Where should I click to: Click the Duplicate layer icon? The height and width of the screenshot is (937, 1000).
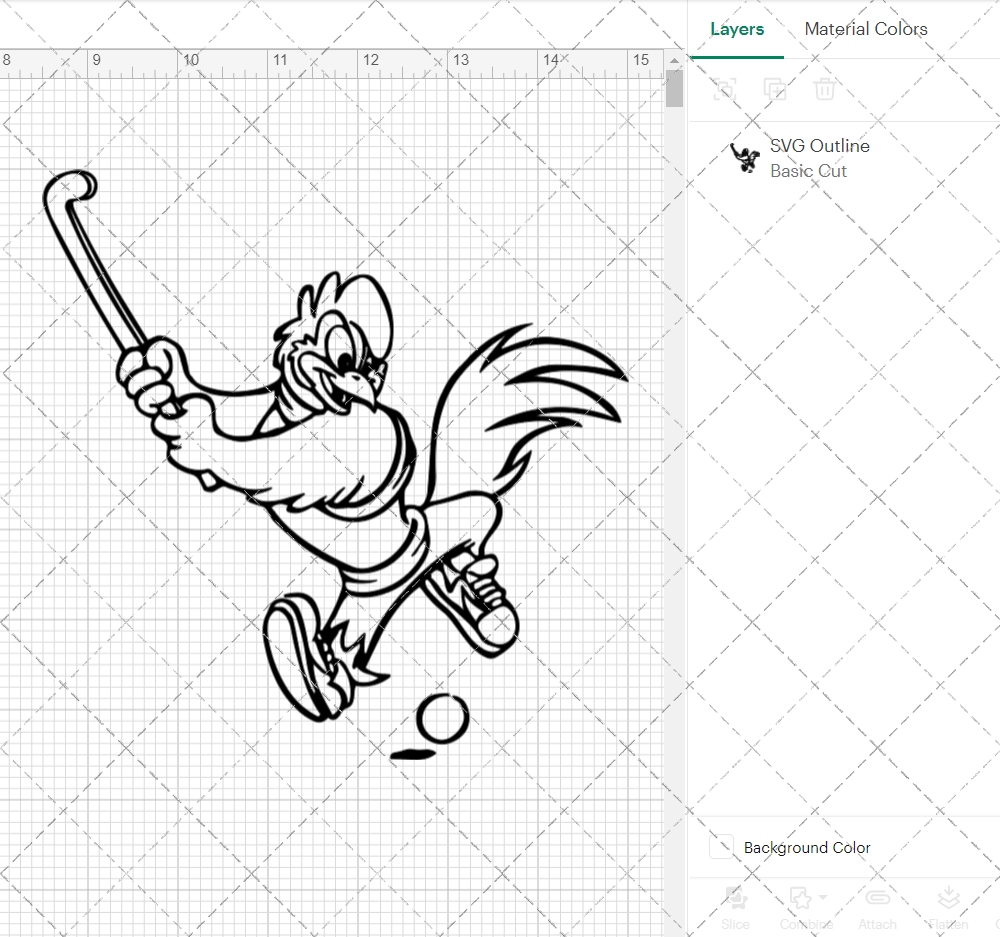click(x=774, y=89)
